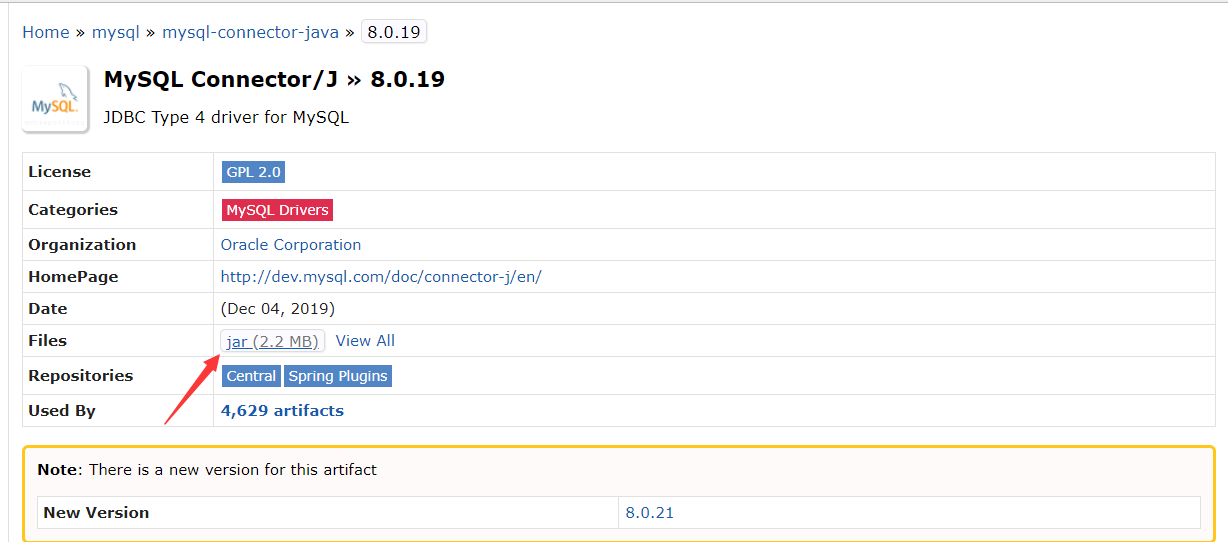Screen dimensions: 1228x542
Task: Visit Oracle Corporation organization link
Action: point(291,244)
